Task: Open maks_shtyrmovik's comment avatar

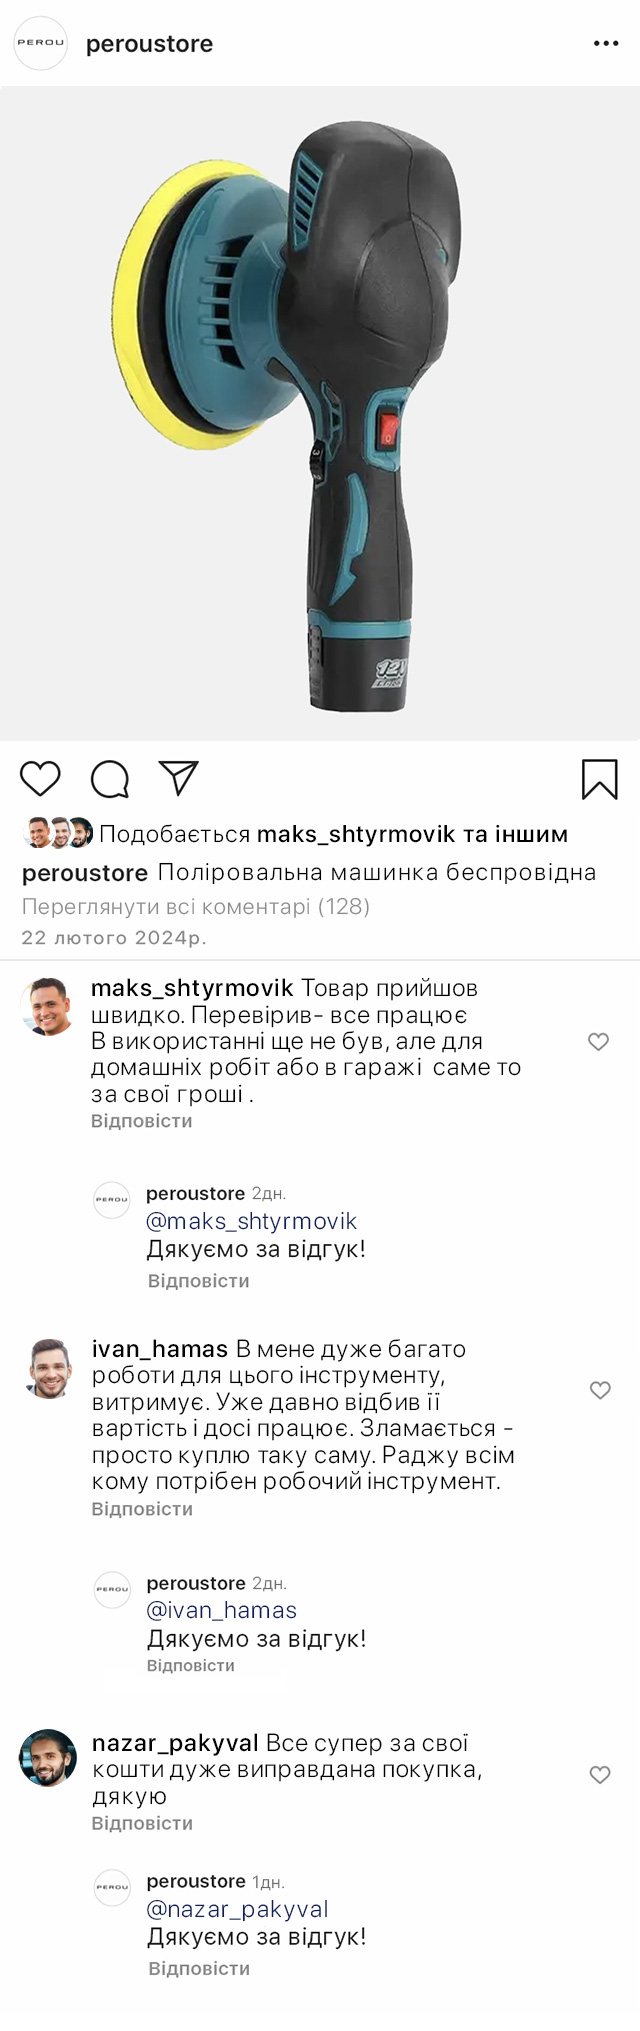Action: coord(48,1006)
